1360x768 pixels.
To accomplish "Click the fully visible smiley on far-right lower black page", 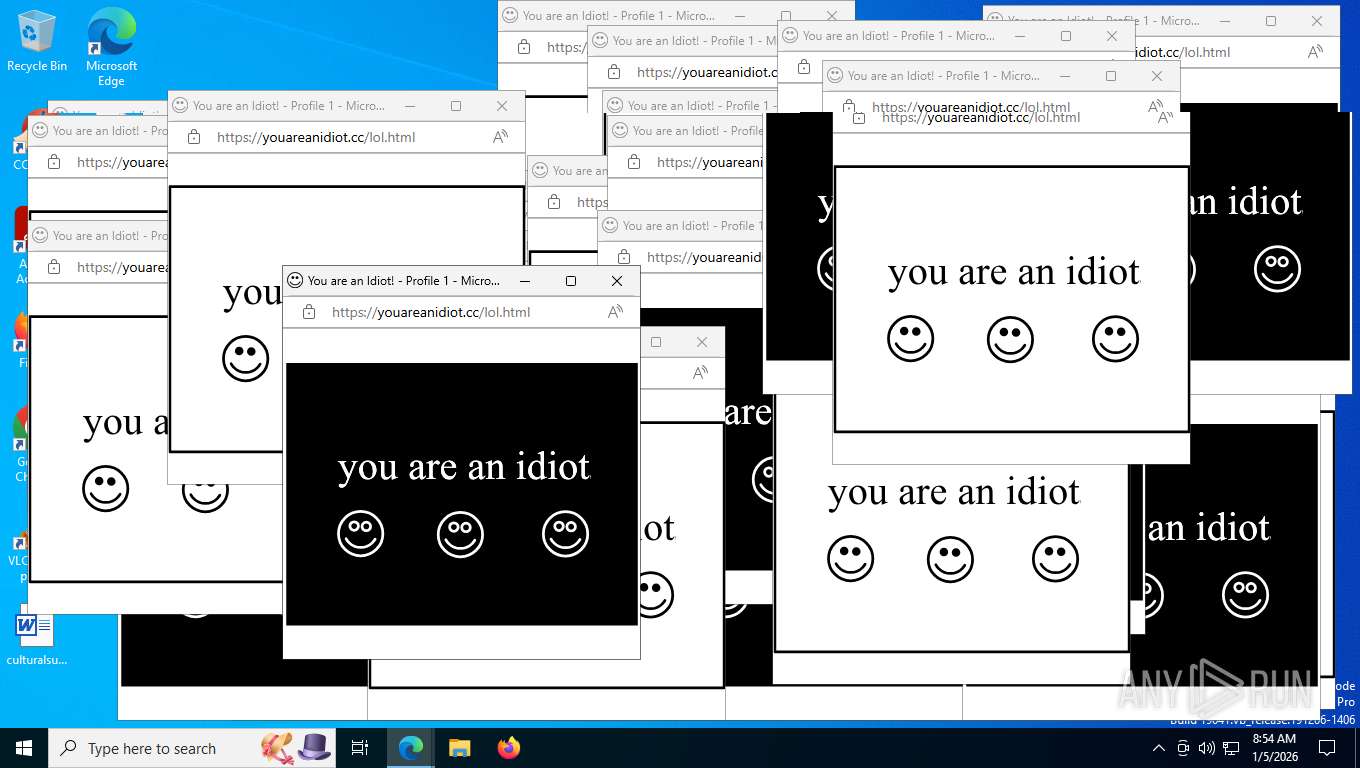I will pos(1246,596).
